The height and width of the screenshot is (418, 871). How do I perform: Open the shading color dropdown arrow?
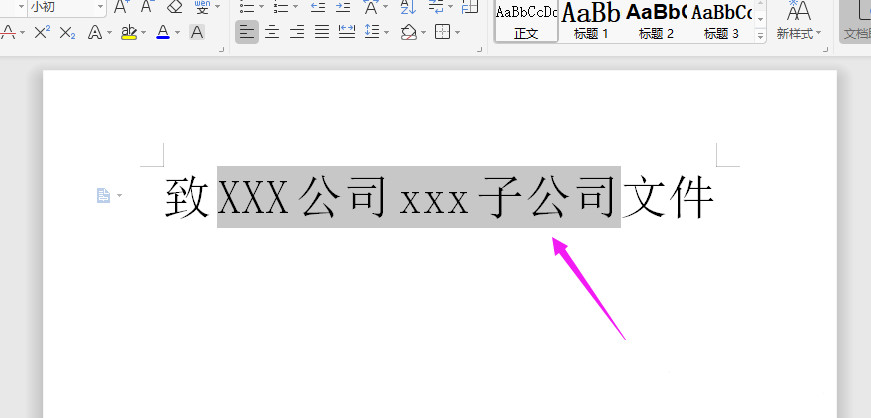coord(423,33)
